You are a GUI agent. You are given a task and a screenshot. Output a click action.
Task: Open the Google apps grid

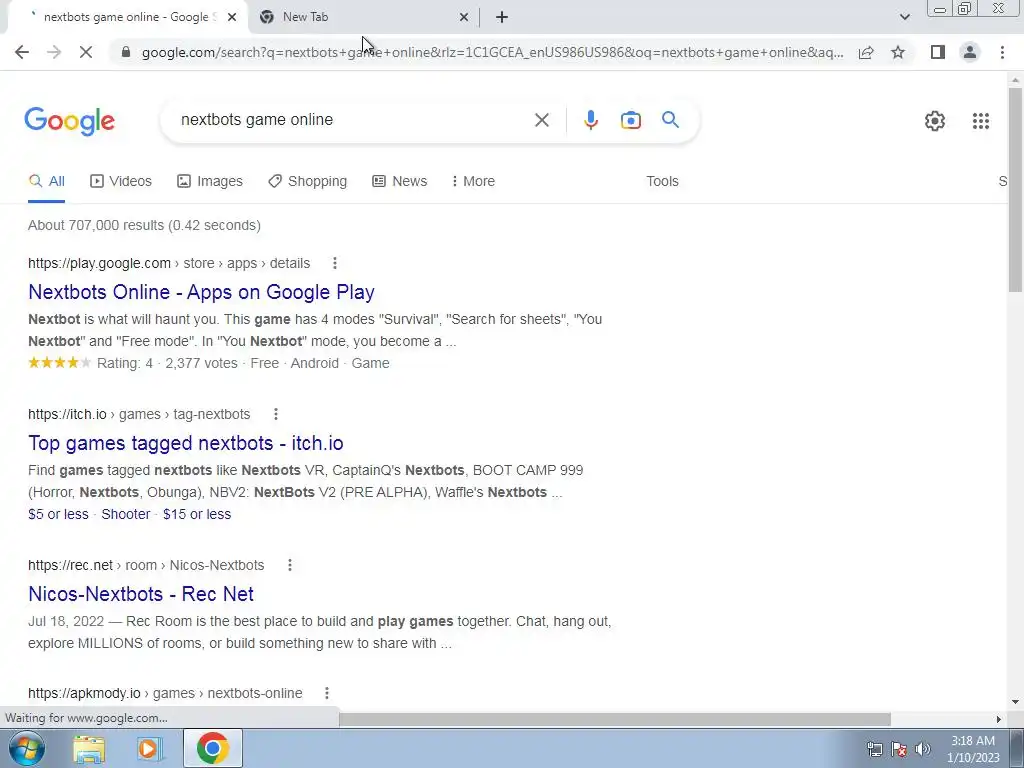point(980,121)
